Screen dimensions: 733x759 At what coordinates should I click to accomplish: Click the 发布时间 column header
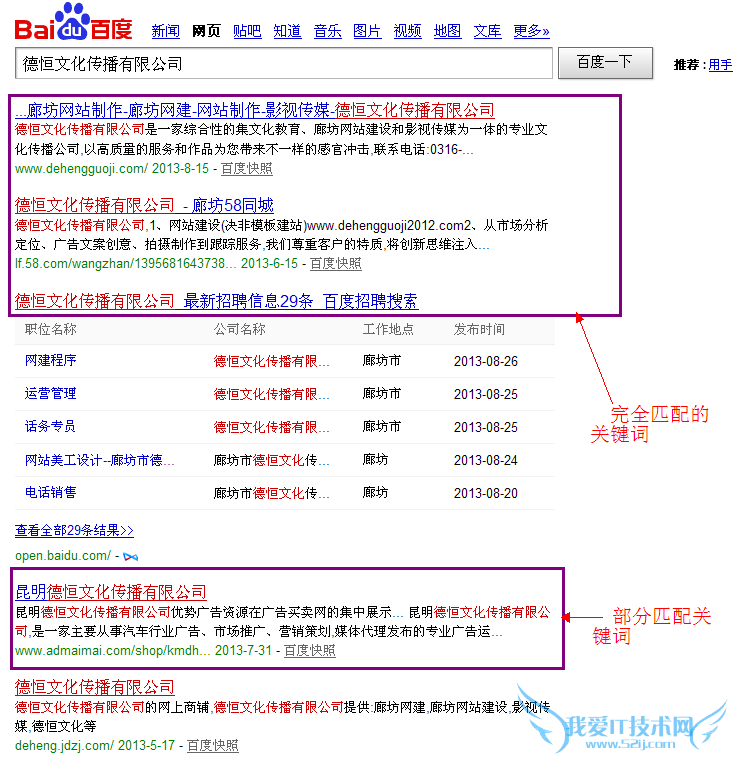479,330
